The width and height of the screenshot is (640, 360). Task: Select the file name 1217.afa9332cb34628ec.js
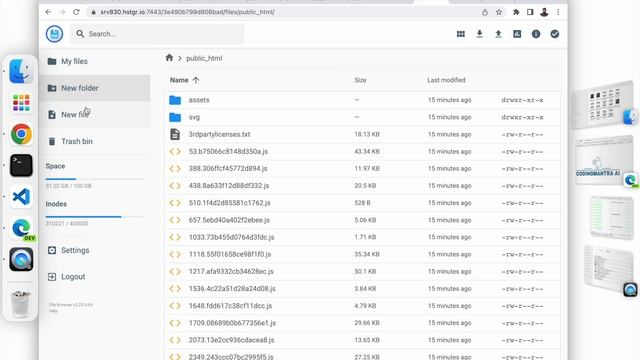[231, 271]
